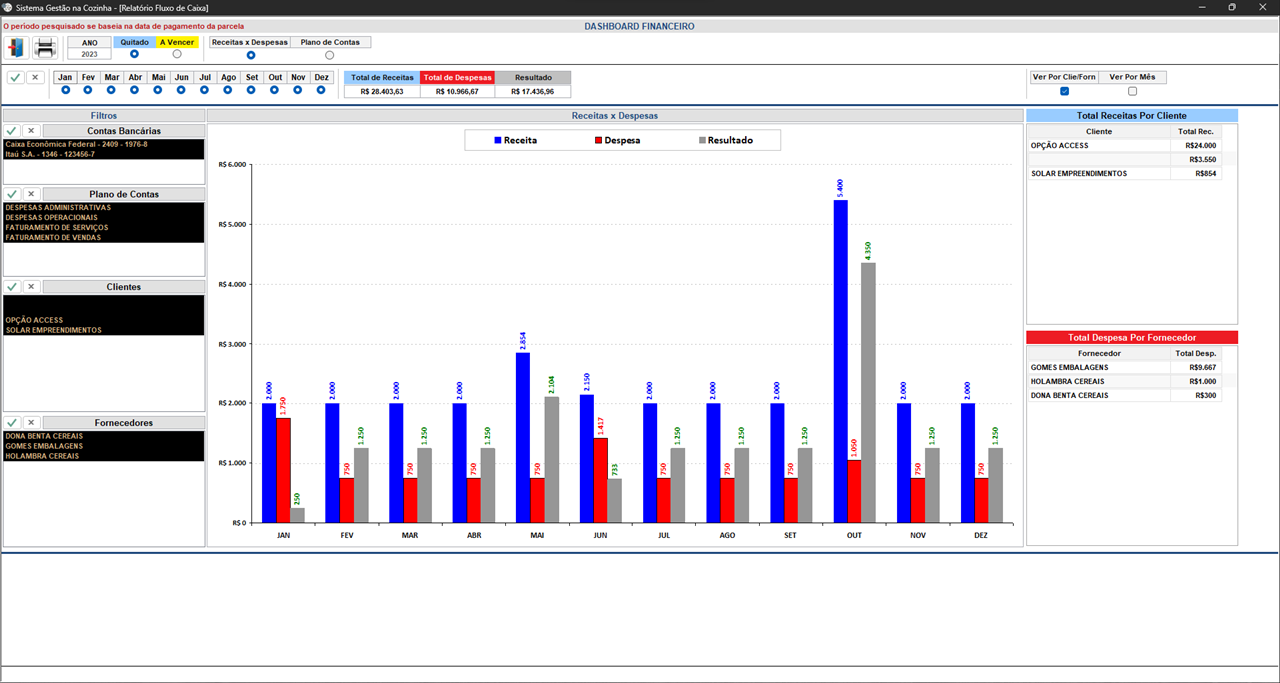
Task: Click the Cliente column header
Action: (x=1099, y=131)
